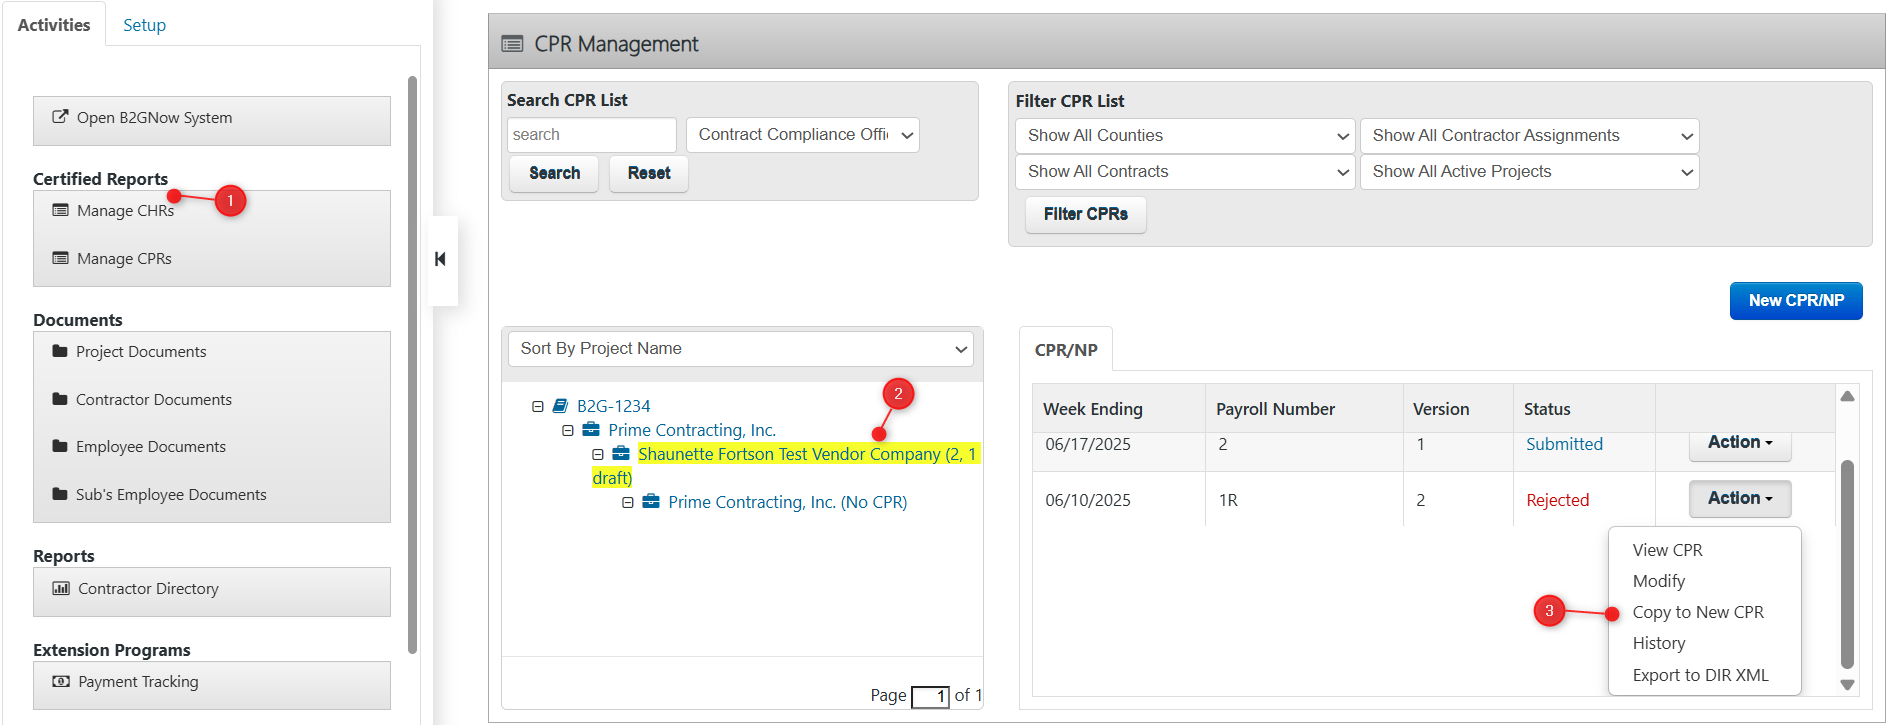Open Action dropdown for 06/17/2025 row

point(1740,443)
